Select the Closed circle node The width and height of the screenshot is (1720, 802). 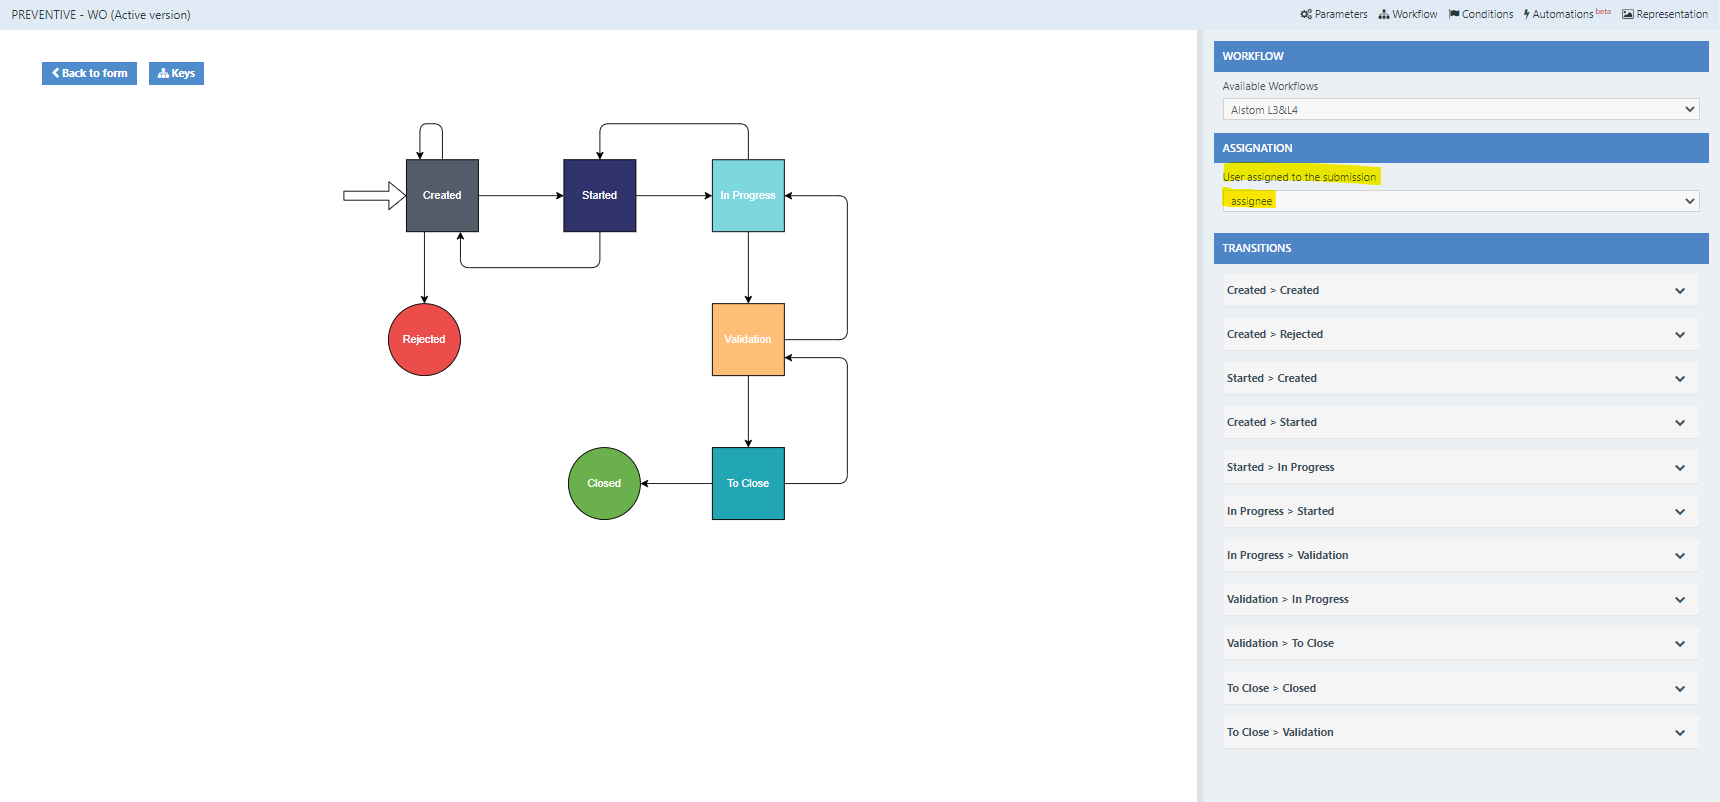point(604,484)
